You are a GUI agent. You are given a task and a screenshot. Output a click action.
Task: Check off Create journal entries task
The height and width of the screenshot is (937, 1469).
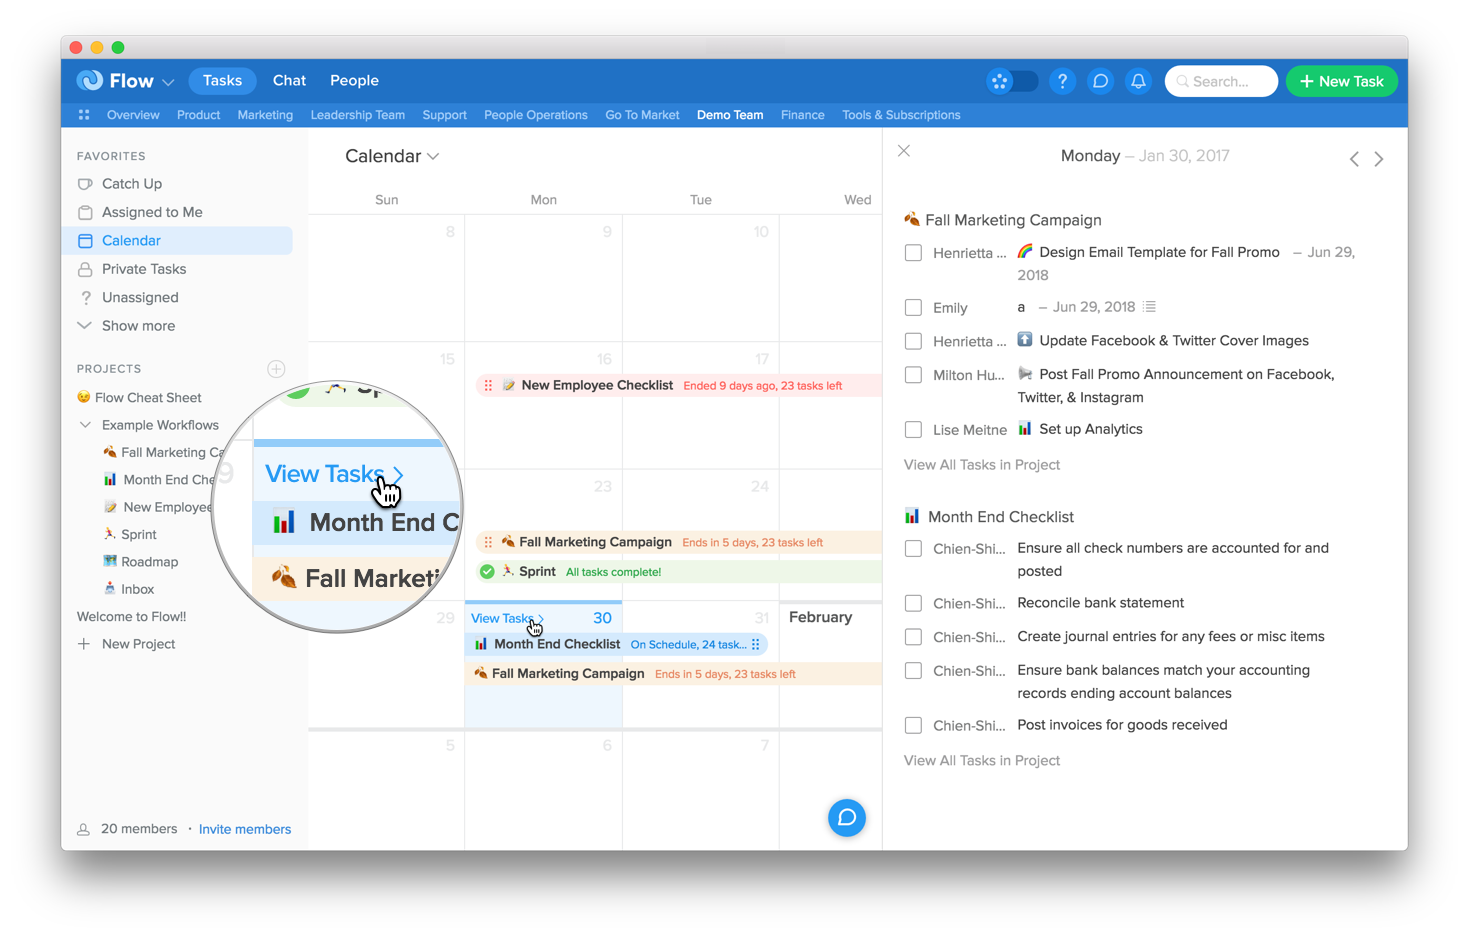coord(913,637)
